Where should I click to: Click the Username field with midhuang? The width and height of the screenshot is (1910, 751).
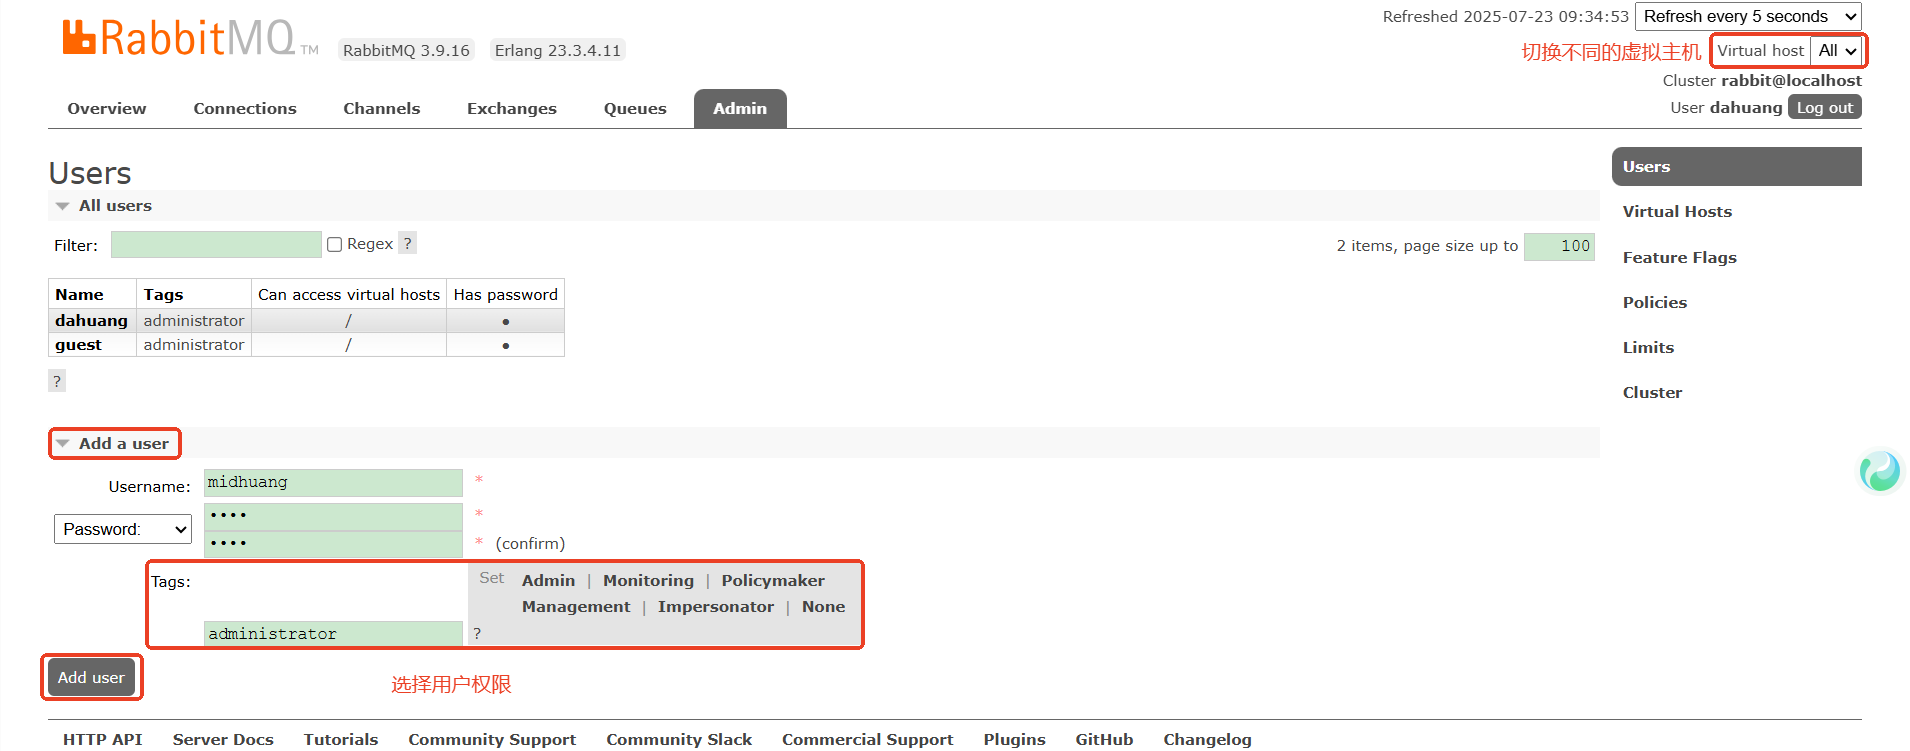[333, 482]
